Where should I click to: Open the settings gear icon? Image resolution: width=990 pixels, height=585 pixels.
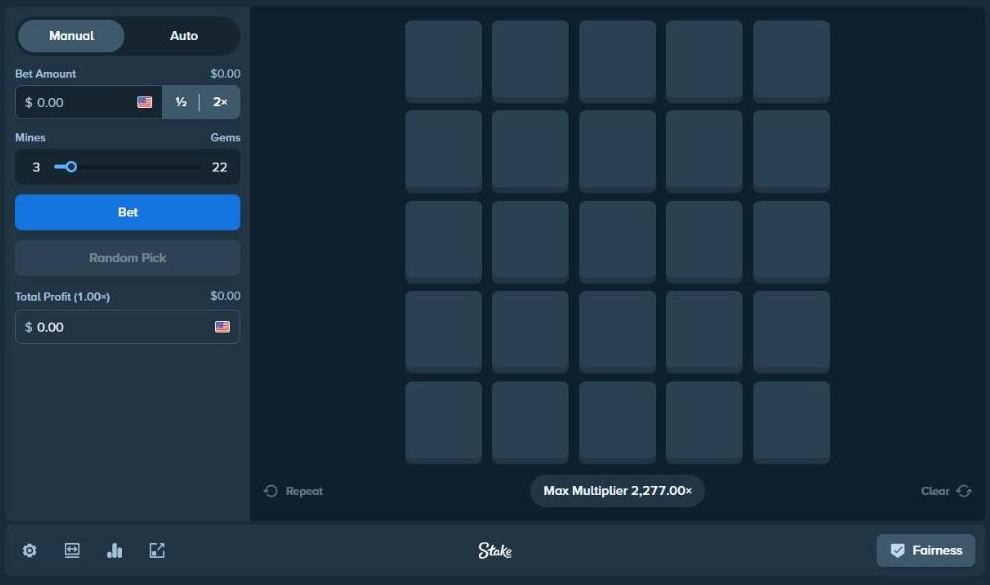pyautogui.click(x=29, y=550)
